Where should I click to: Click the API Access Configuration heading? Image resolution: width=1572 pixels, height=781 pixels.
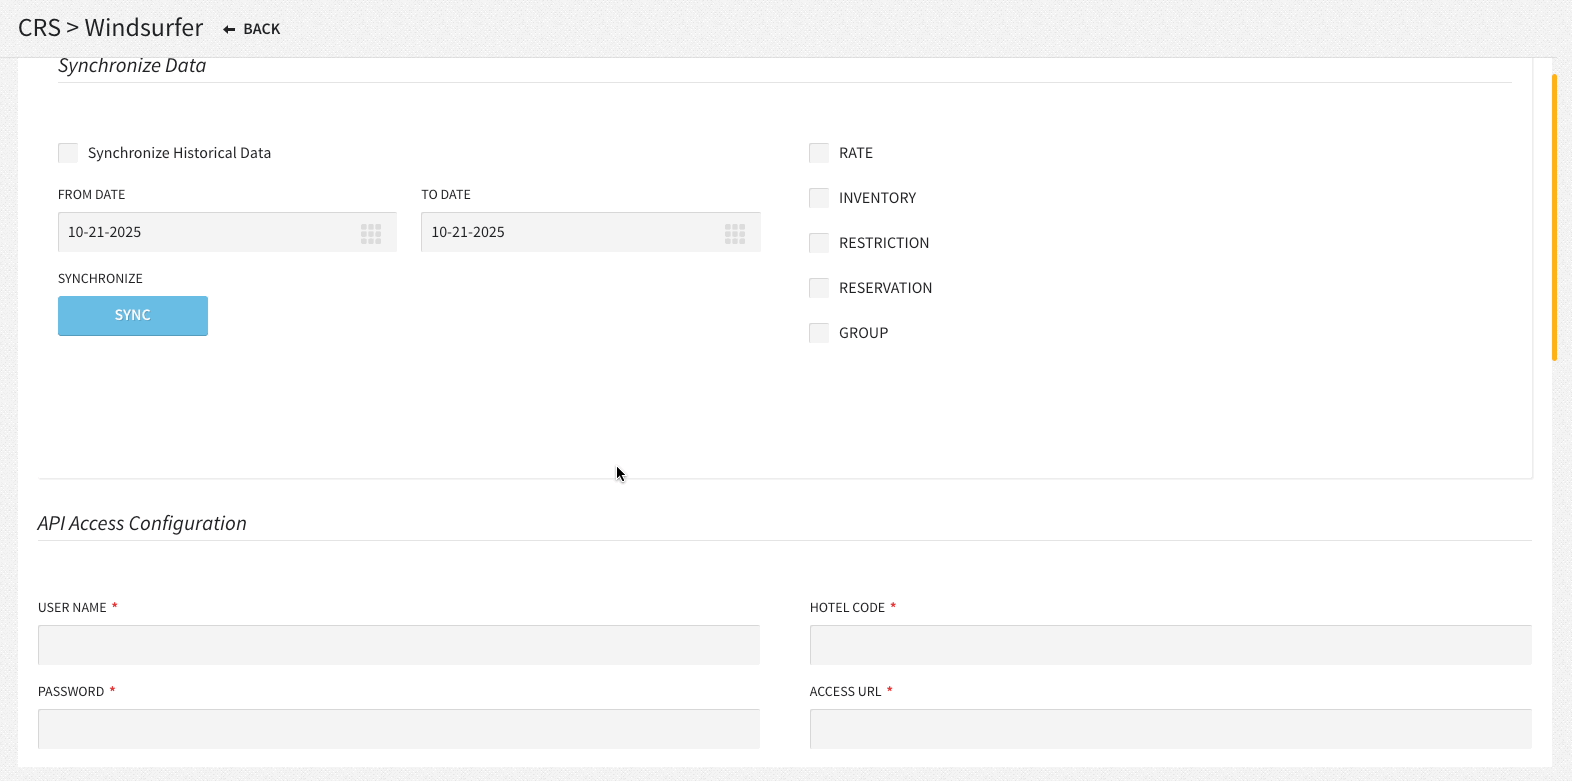click(x=142, y=524)
